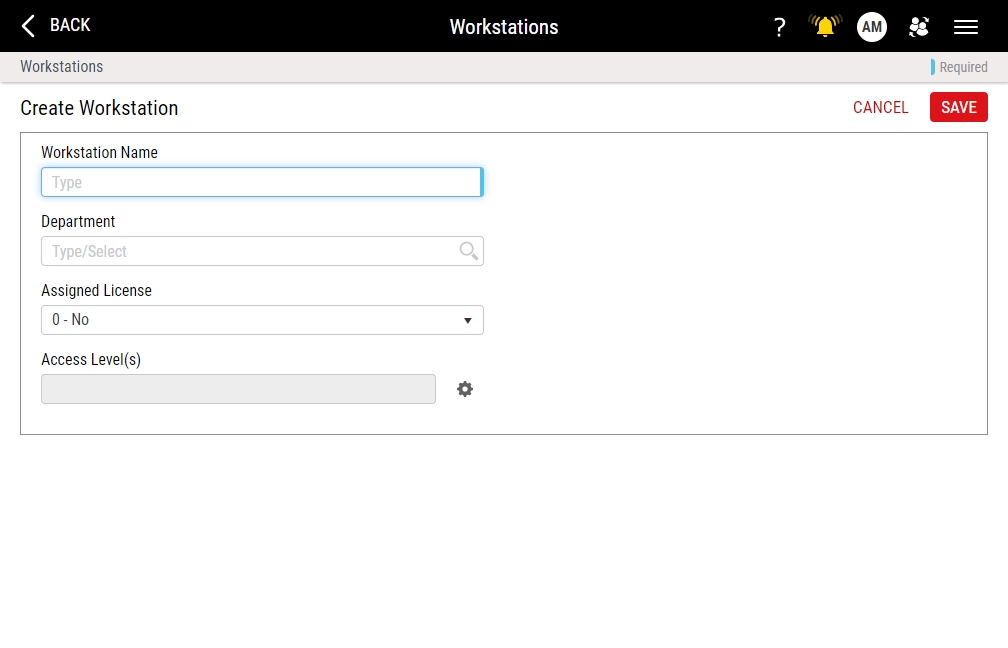Open Access Level settings gear
The image size is (1008, 648).
click(x=465, y=389)
